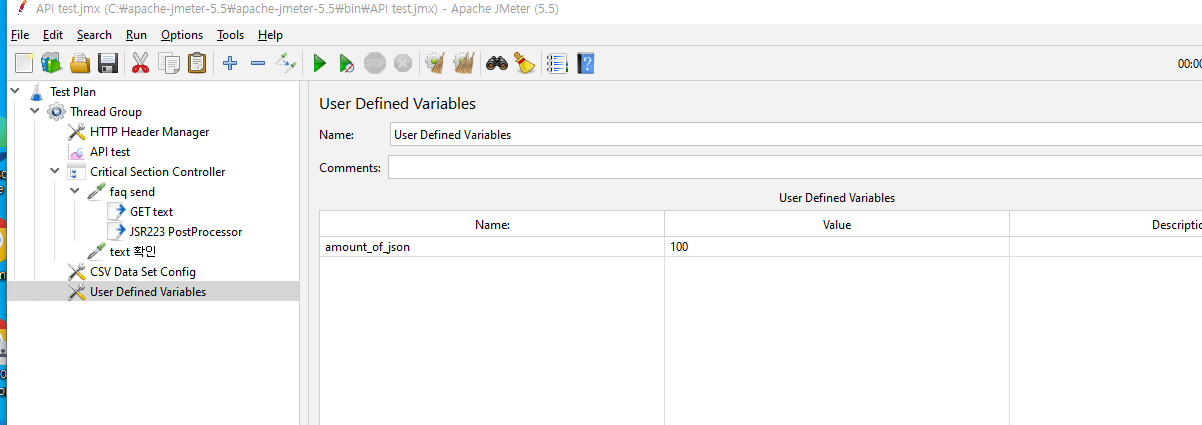Click the Name input field

click(795, 134)
